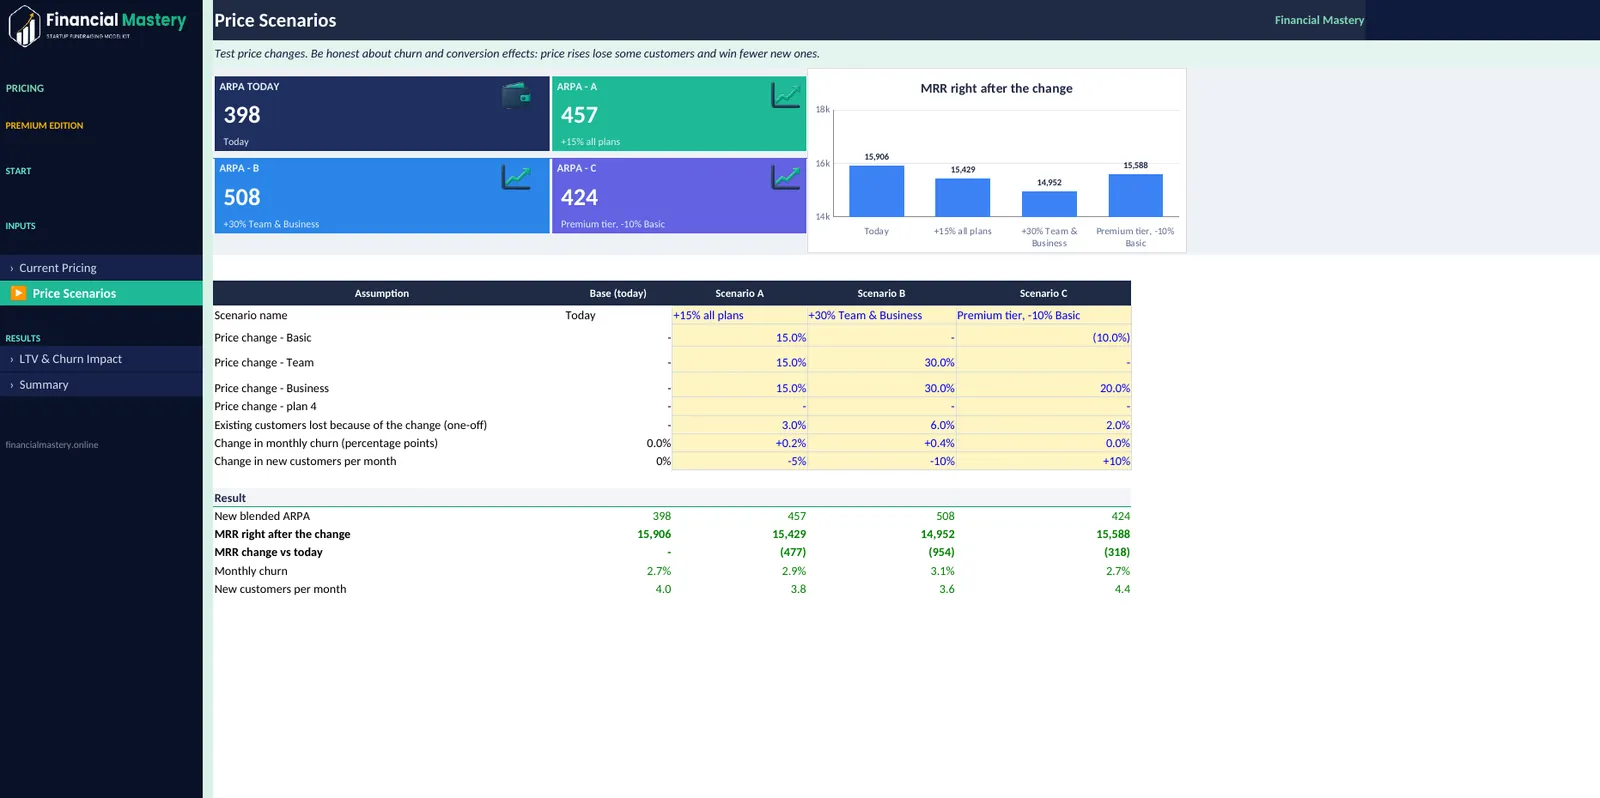Click the 14,952 chart bar
The height and width of the screenshot is (798, 1600).
click(x=1049, y=204)
